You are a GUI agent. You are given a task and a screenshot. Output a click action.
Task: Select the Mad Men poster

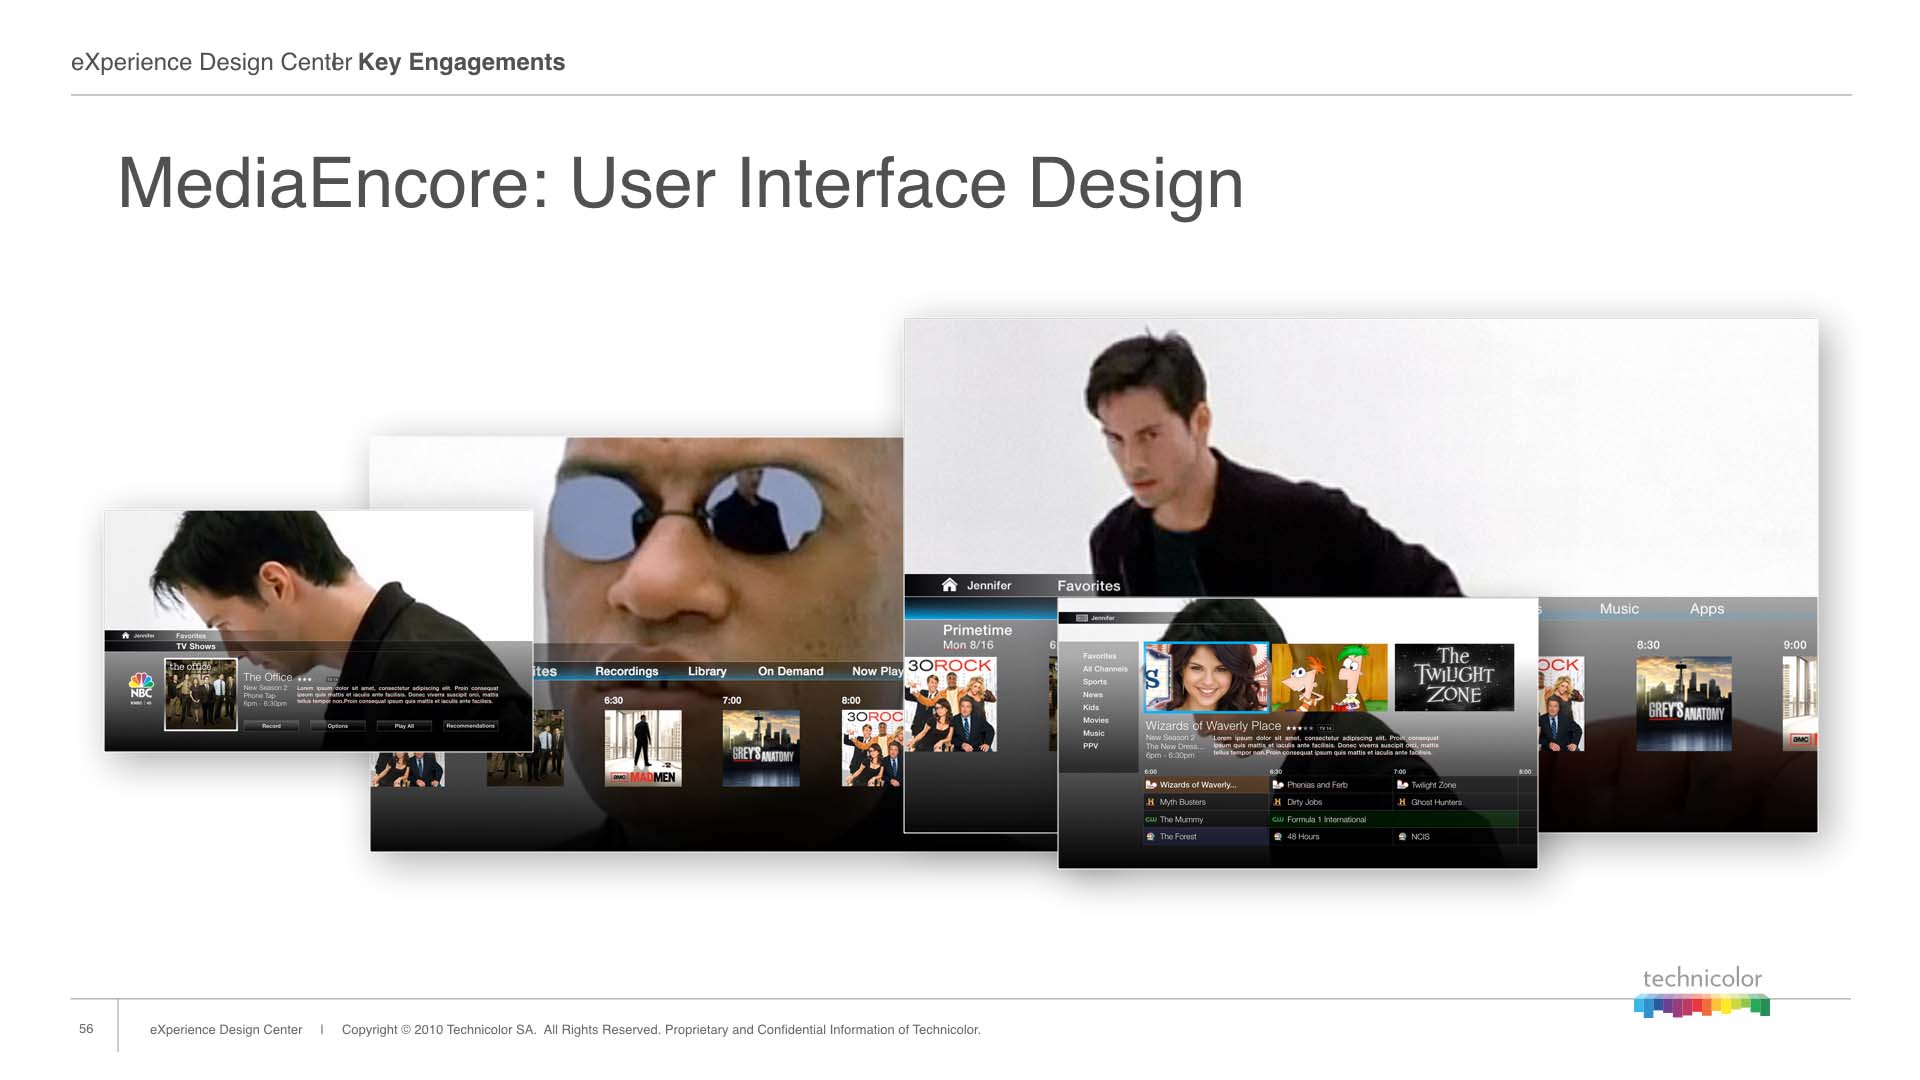point(643,748)
